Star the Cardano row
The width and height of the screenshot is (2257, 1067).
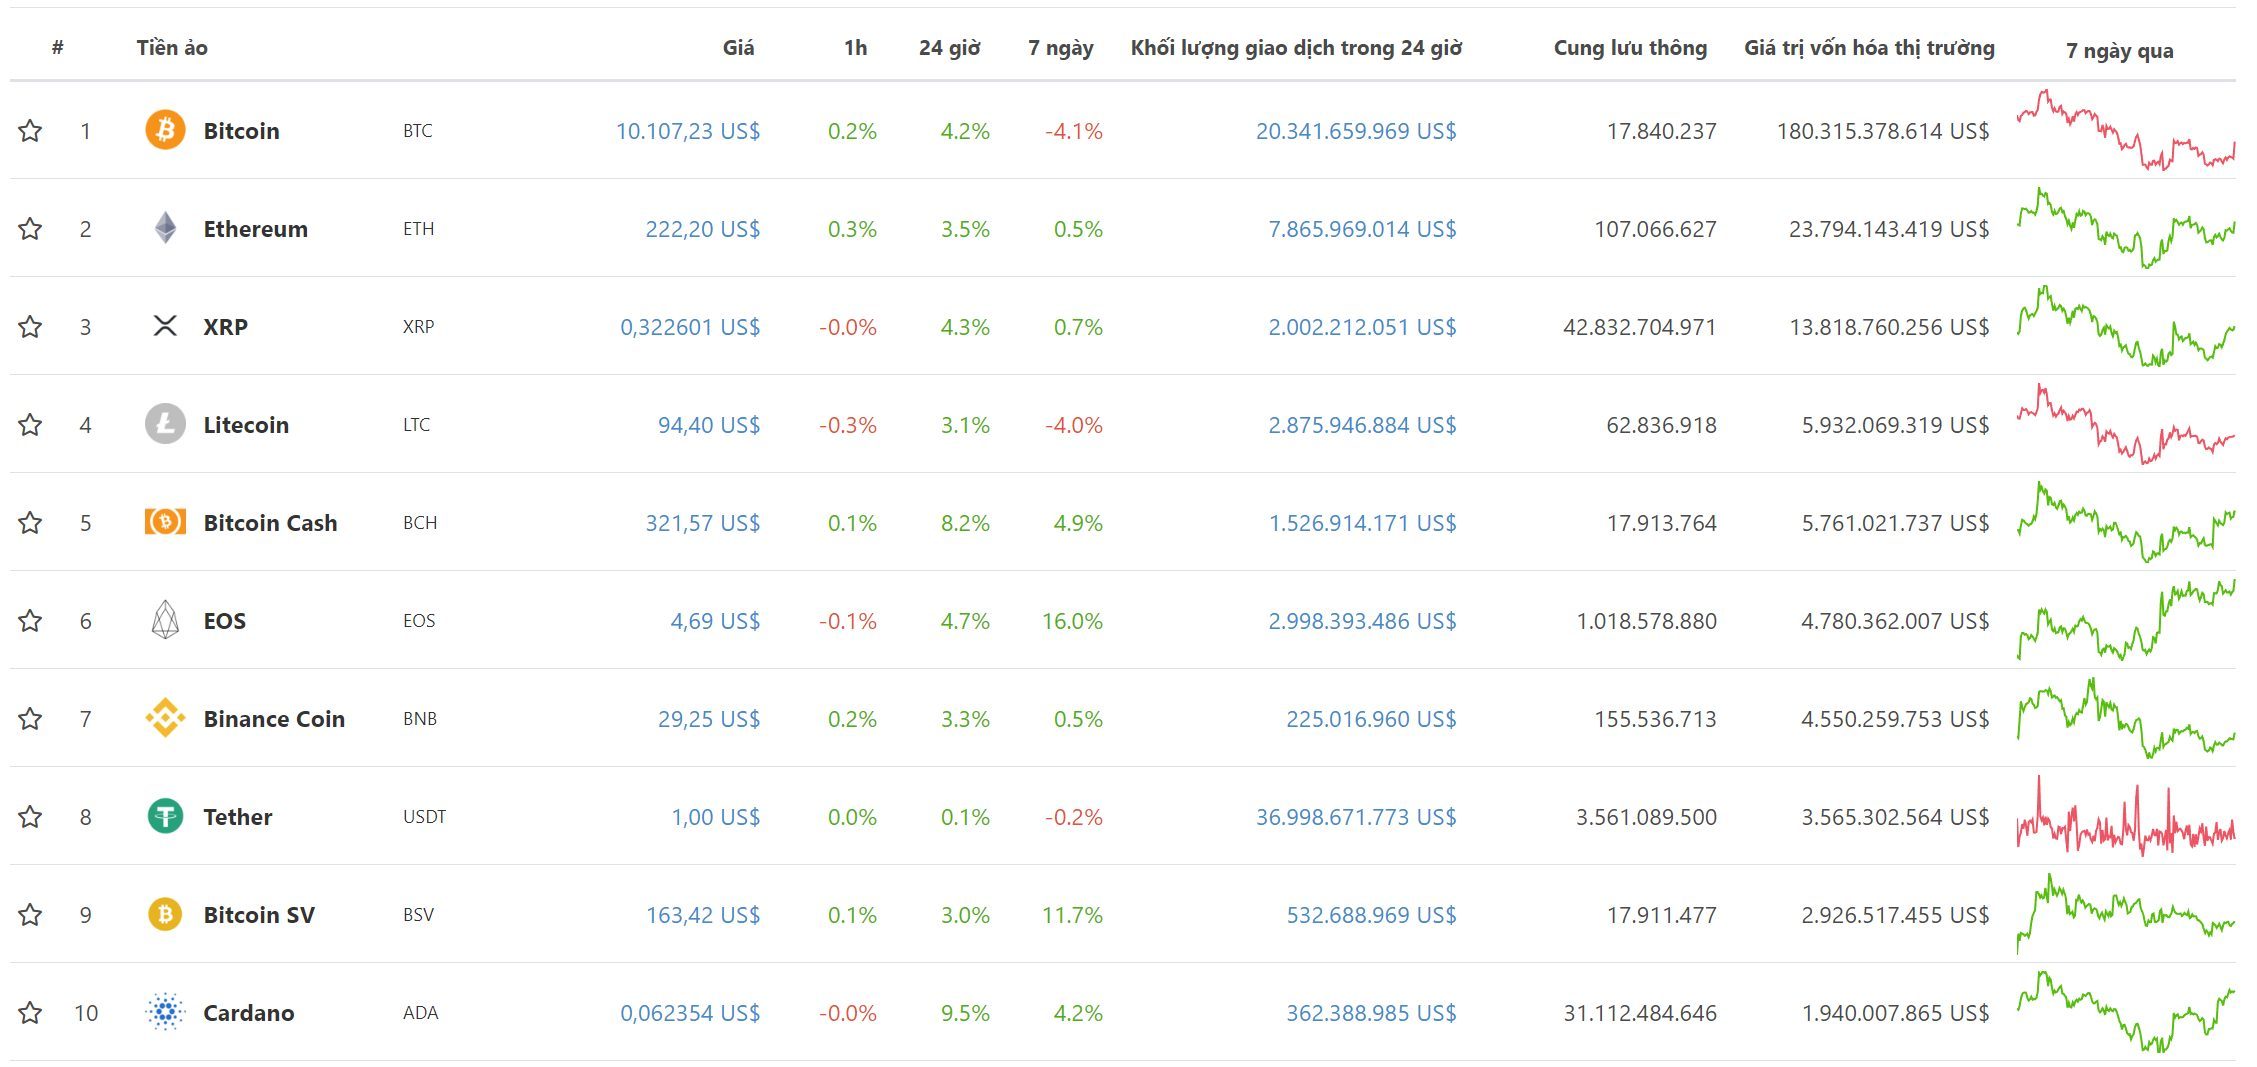click(30, 1012)
